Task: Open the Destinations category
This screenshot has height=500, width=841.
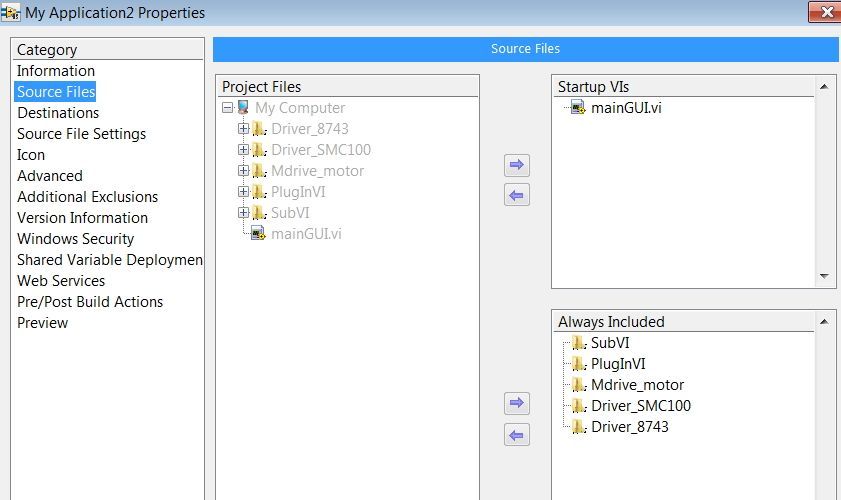Action: [x=58, y=113]
